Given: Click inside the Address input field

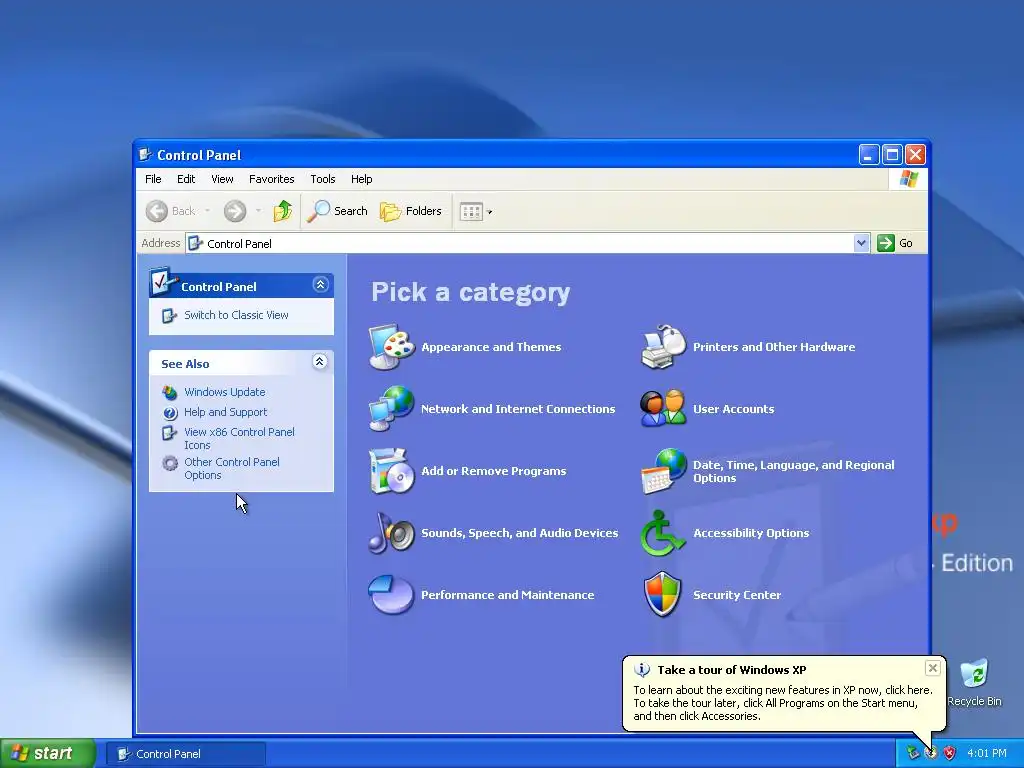Looking at the screenshot, I should pyautogui.click(x=528, y=244).
